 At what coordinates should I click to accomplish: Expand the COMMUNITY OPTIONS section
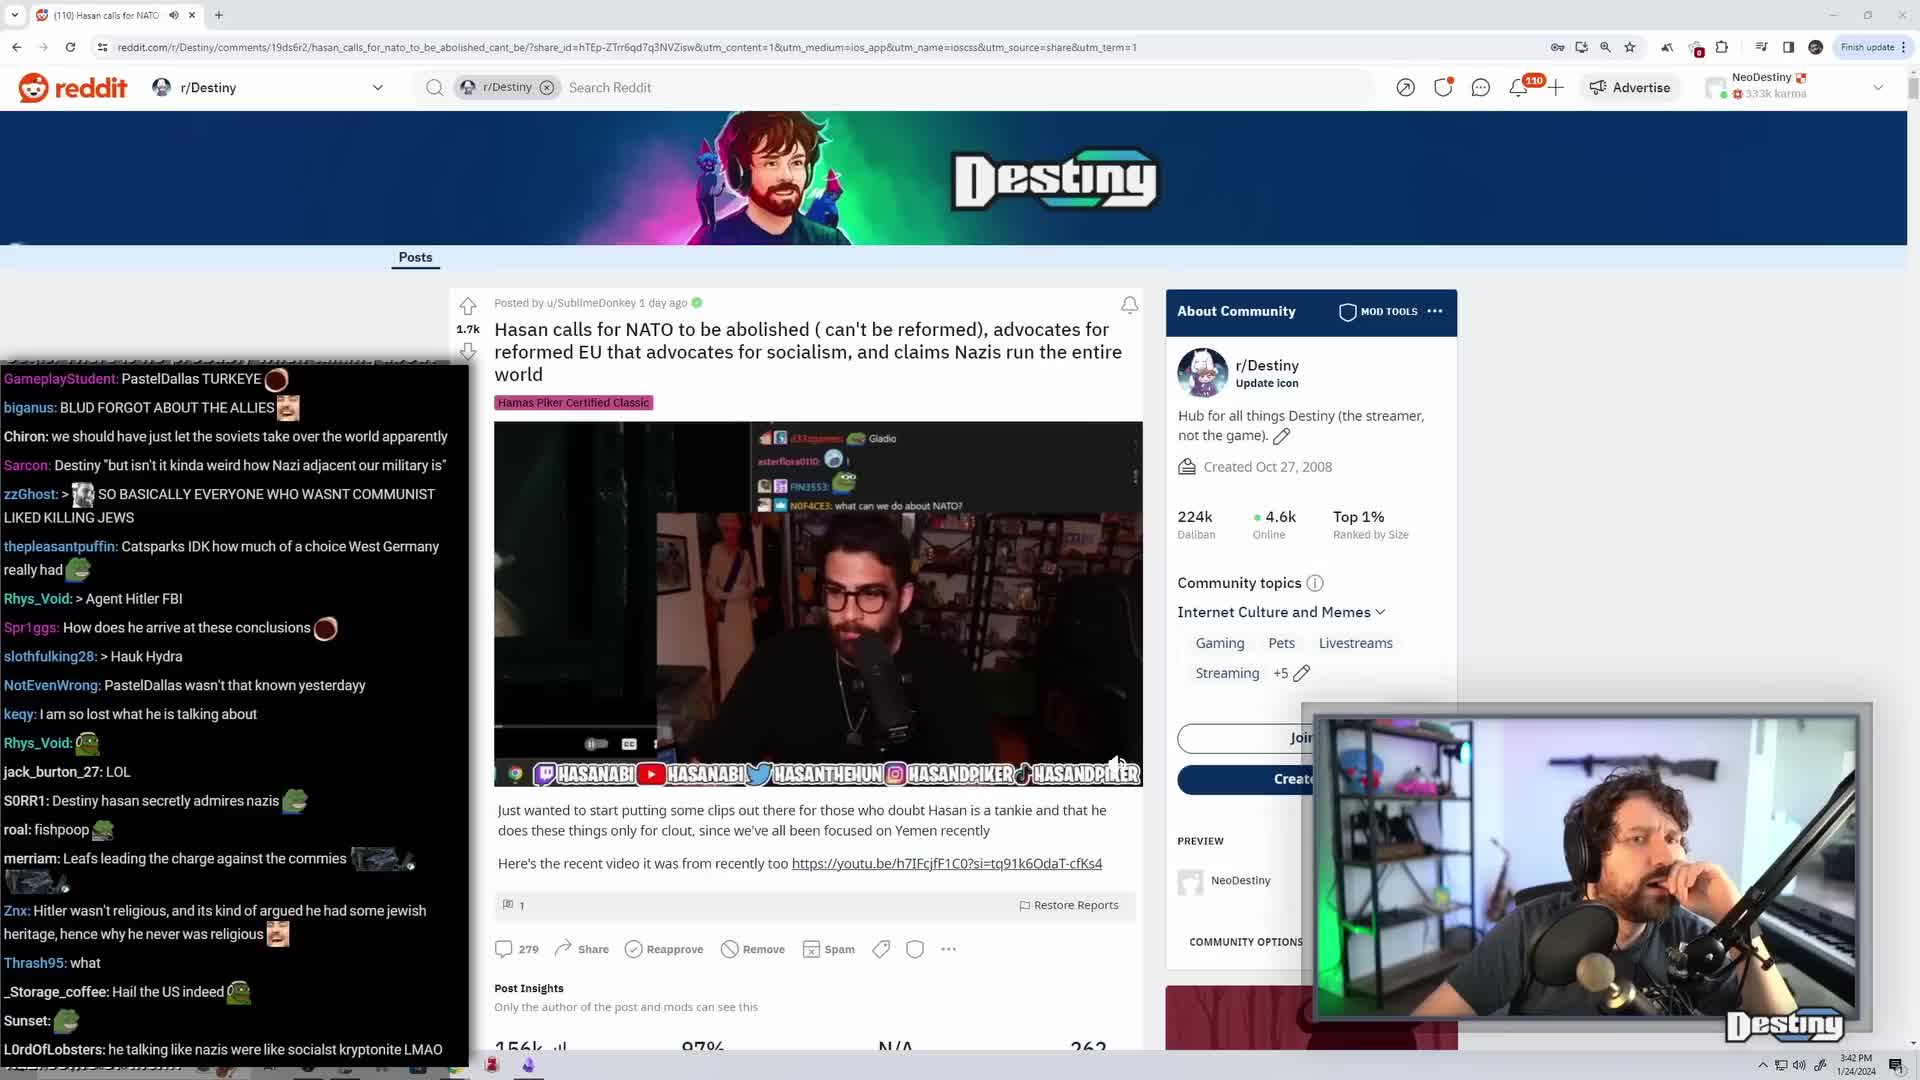coord(1245,943)
